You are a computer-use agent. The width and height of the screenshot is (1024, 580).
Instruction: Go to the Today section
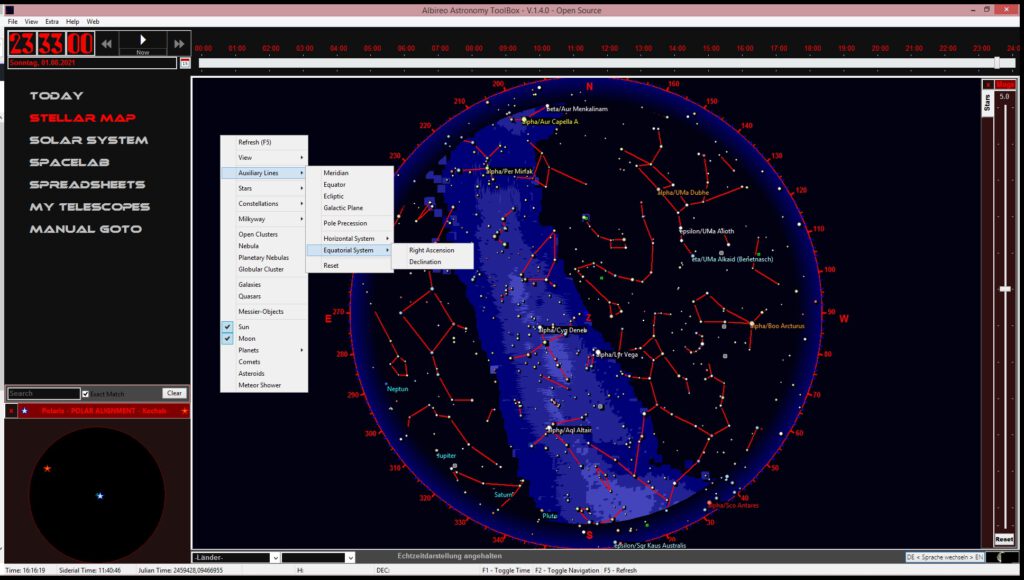pyautogui.click(x=56, y=95)
